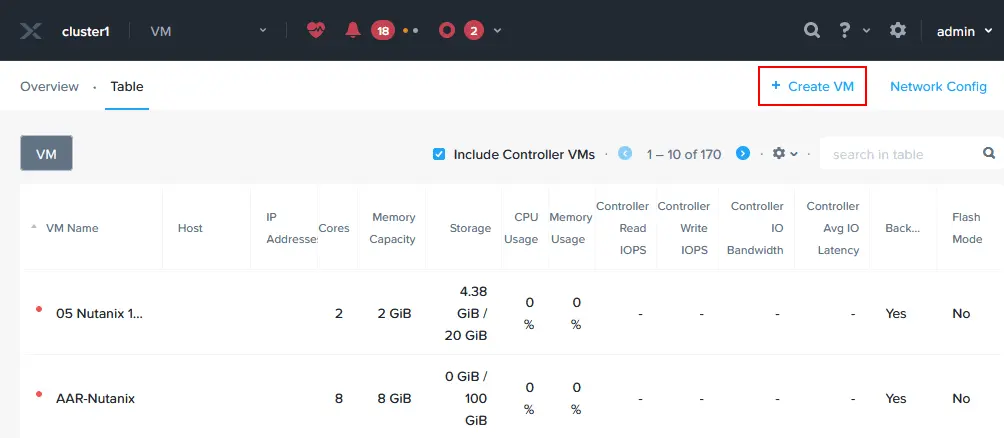Sort by Cores column header
This screenshot has width=1004, height=438.
[x=334, y=228]
